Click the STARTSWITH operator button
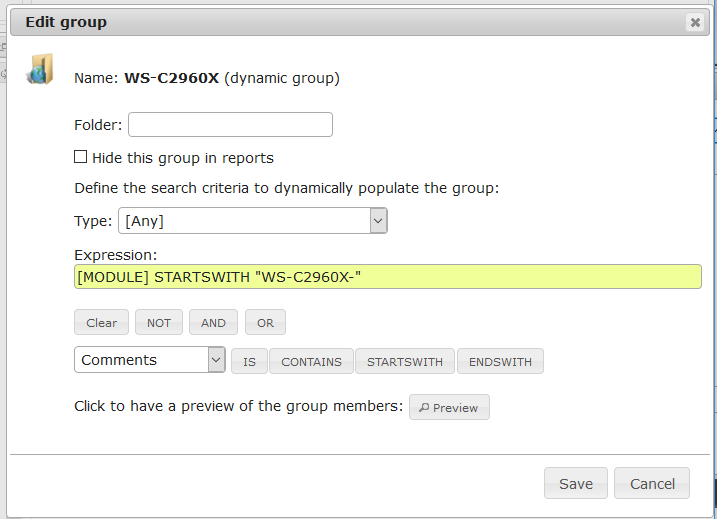This screenshot has height=519, width=717. click(x=405, y=361)
